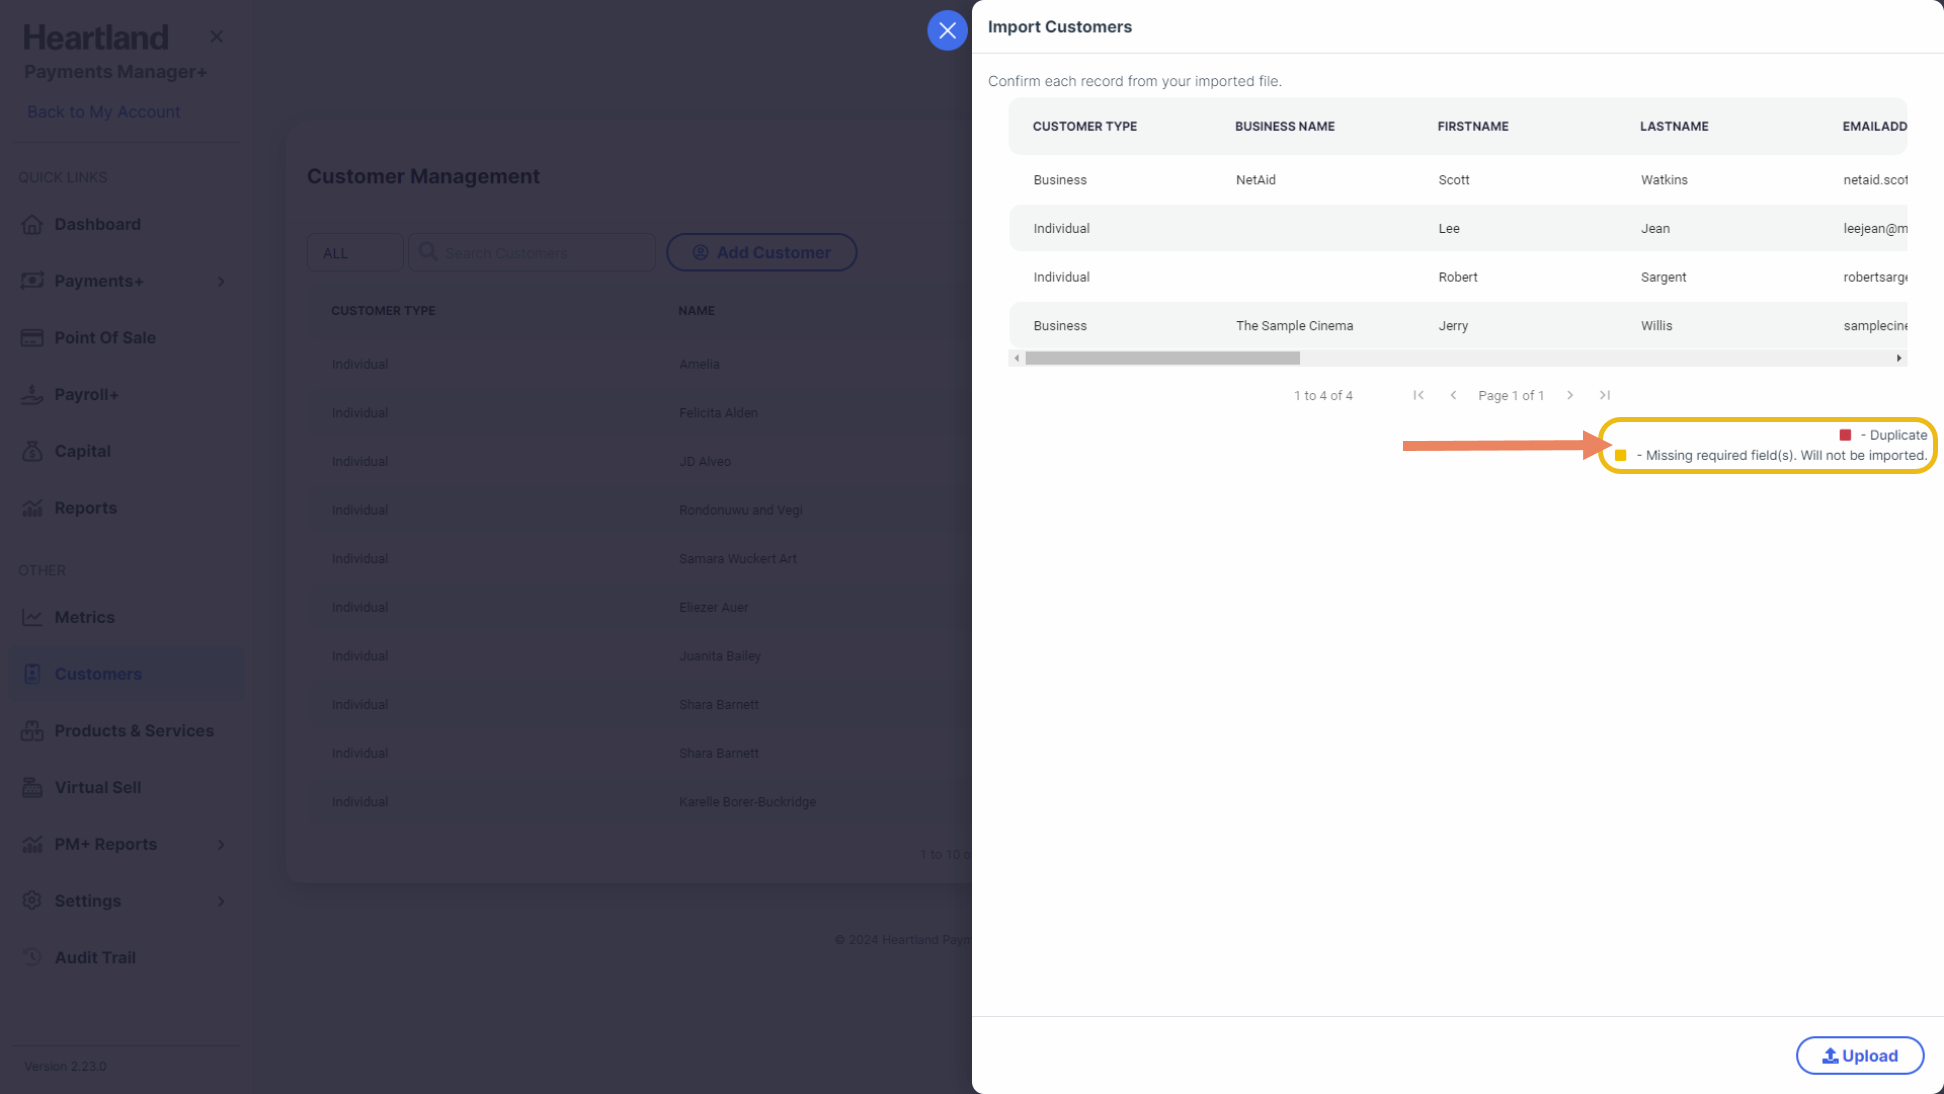This screenshot has height=1094, width=1944.
Task: Click the Watkins last name cell
Action: pyautogui.click(x=1663, y=180)
